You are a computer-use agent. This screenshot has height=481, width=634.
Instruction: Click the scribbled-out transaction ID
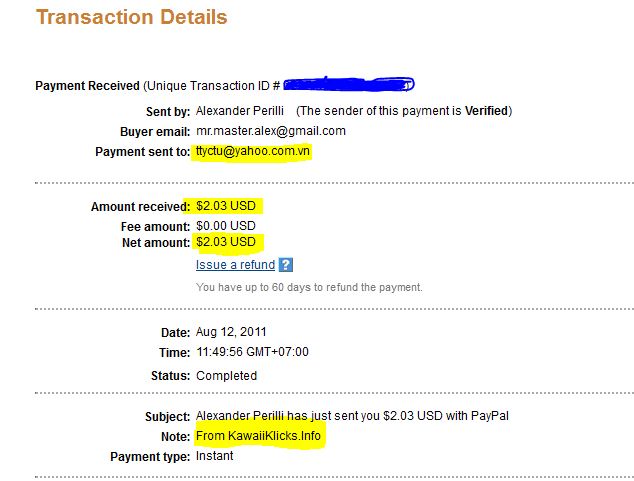coord(349,85)
